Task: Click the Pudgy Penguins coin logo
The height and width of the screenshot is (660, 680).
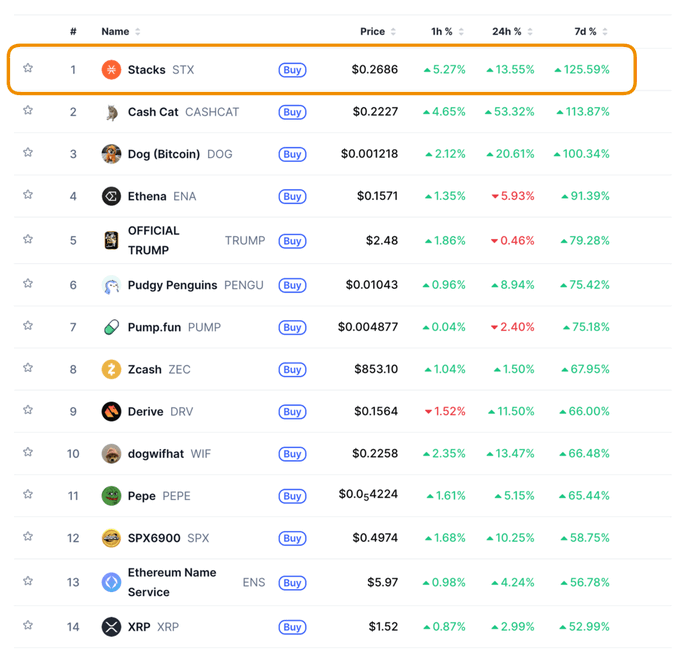Action: point(111,285)
